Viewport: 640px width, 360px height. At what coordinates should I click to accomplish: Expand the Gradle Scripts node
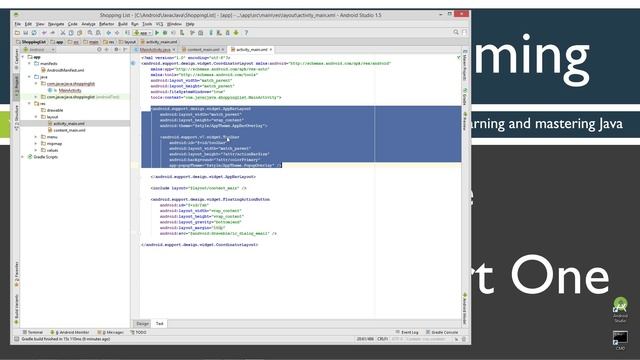[x=23, y=157]
